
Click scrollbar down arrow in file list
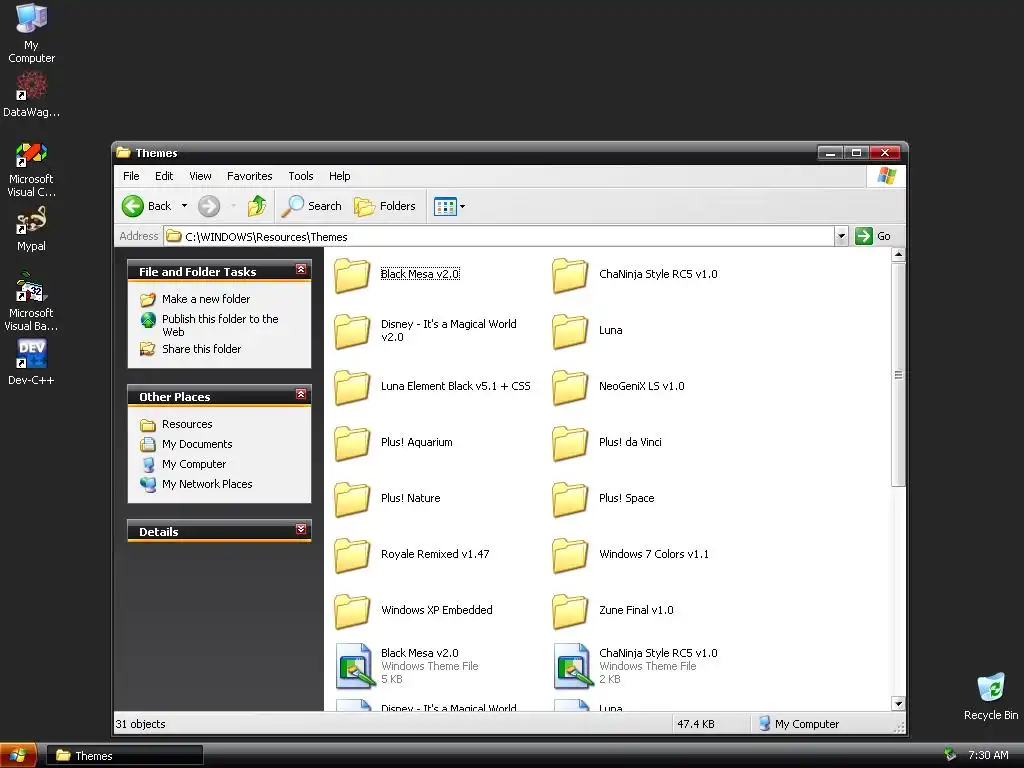[899, 704]
